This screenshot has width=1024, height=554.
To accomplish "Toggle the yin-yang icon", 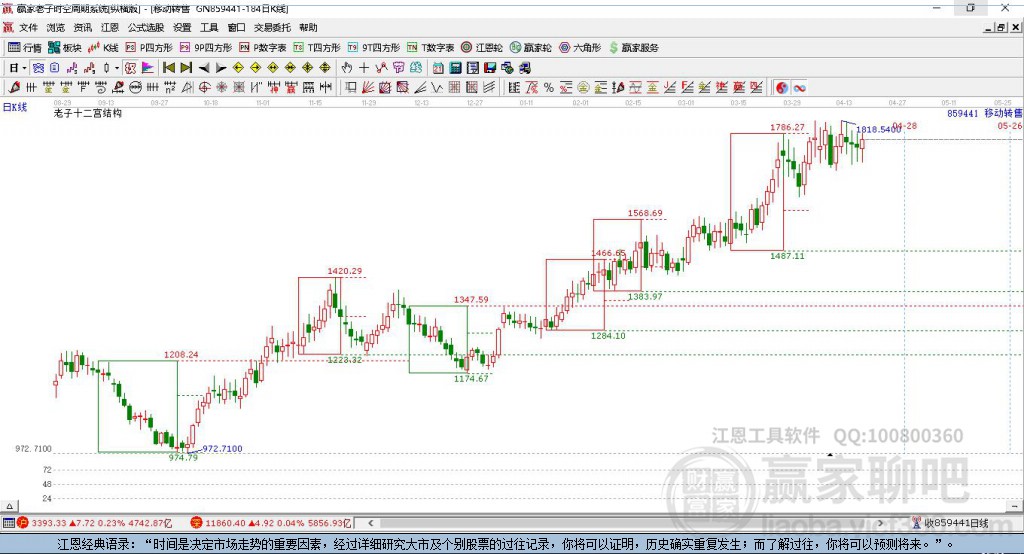I will tap(782, 88).
